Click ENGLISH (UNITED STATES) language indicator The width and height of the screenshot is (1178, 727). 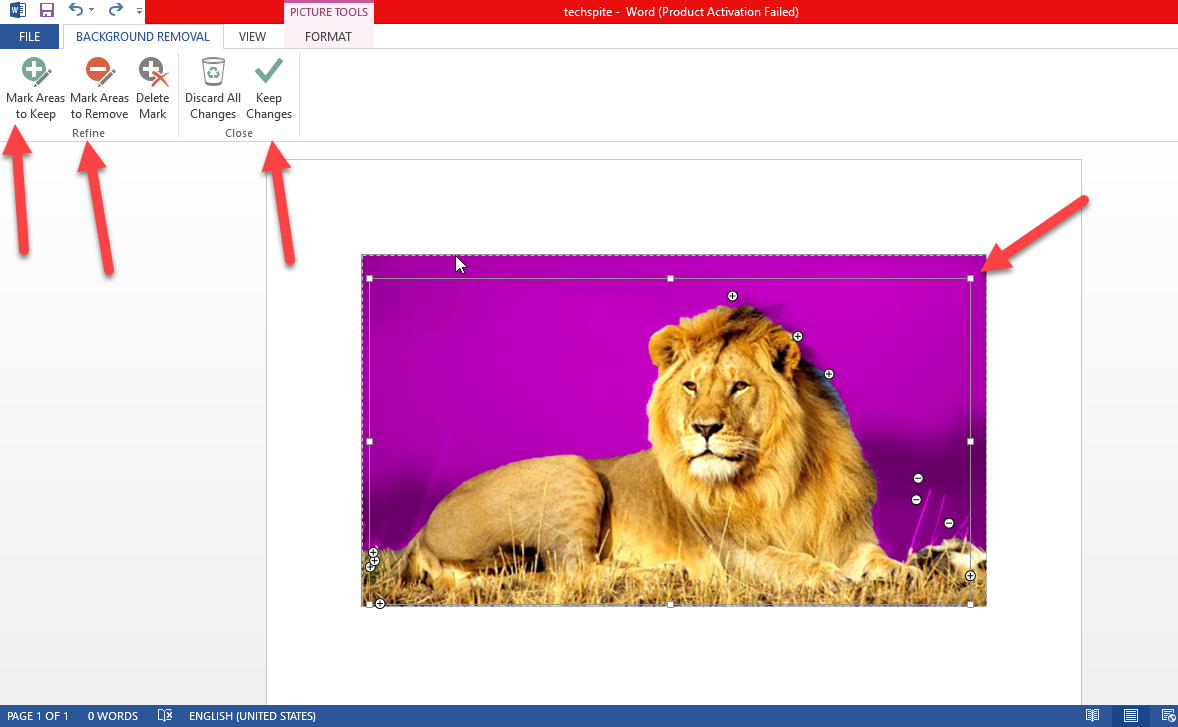tap(252, 716)
